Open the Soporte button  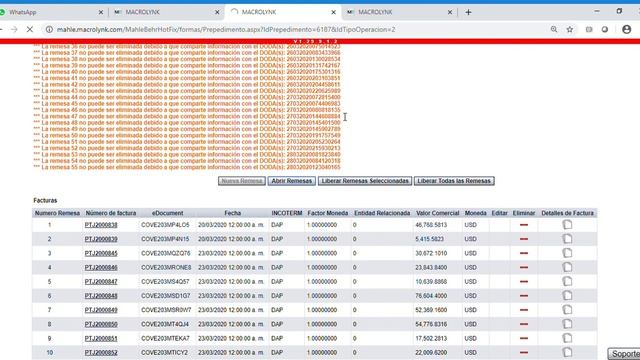click(x=624, y=354)
